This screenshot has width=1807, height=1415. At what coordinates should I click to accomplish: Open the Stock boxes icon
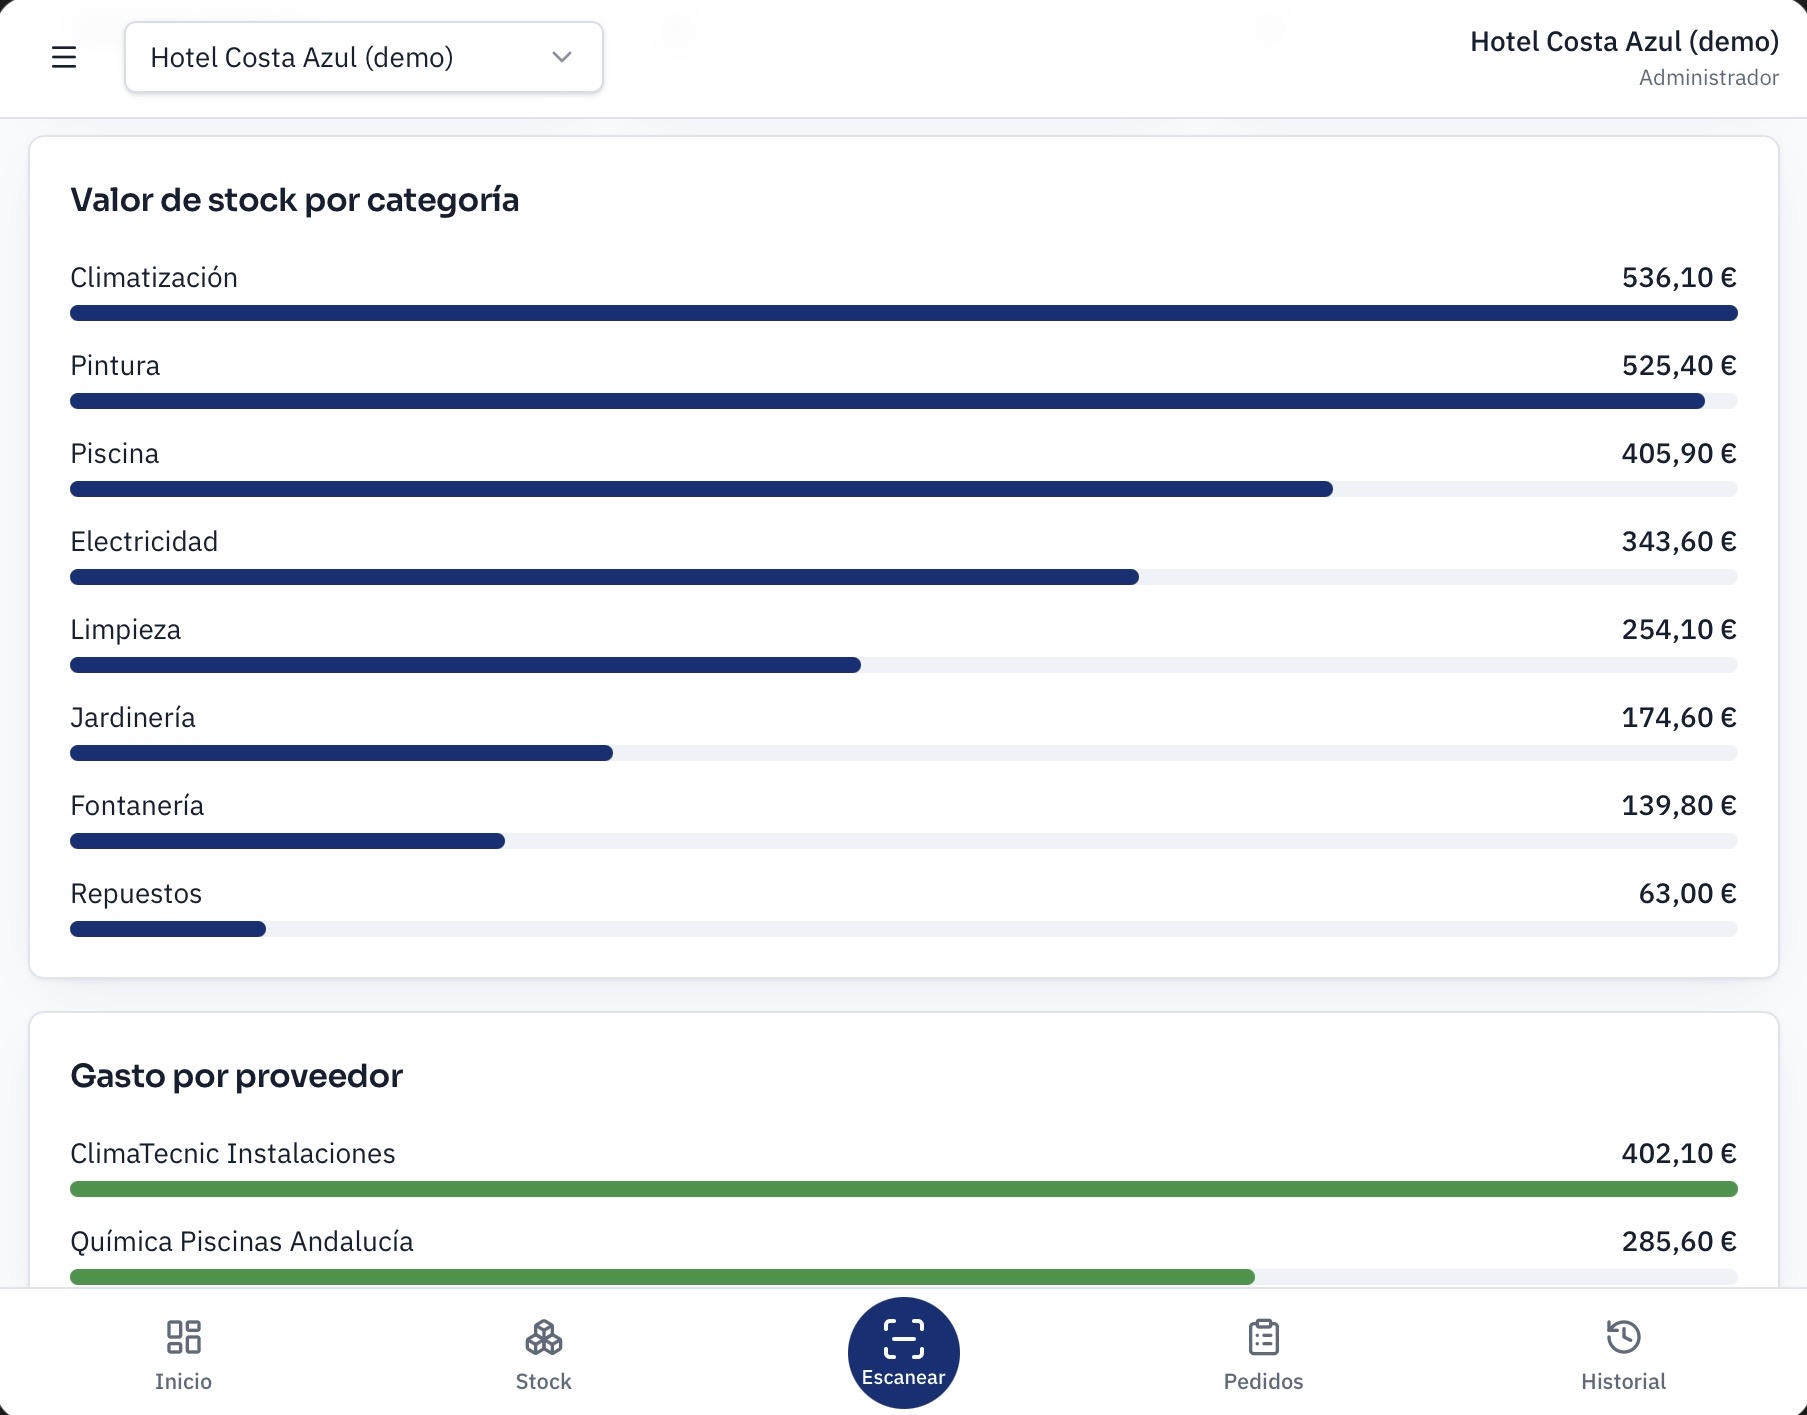(x=543, y=1337)
